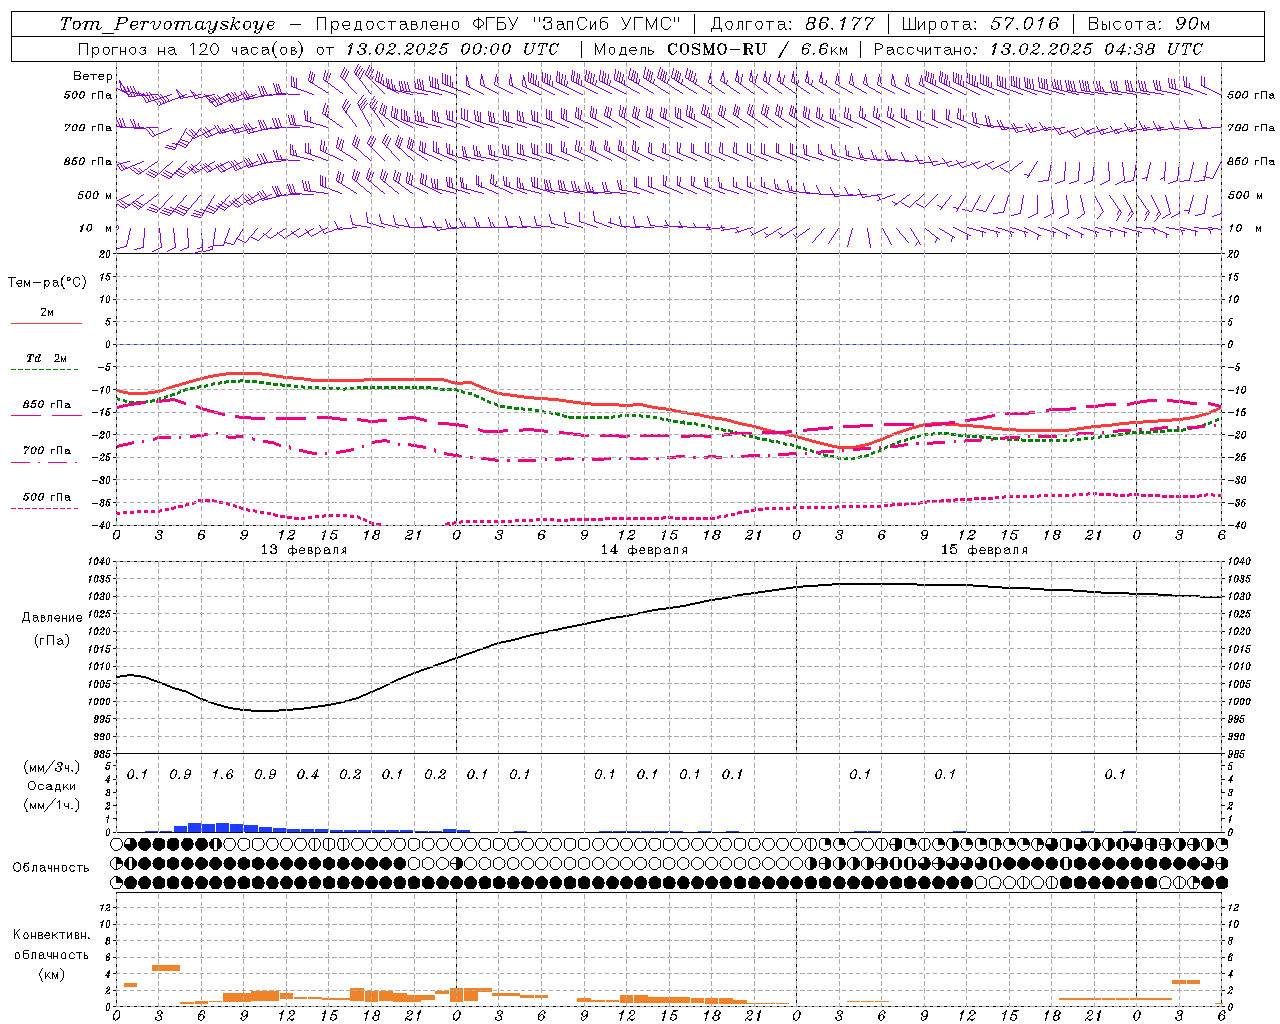Click the Ветер panel label
The image size is (1280, 1024).
(x=93, y=76)
